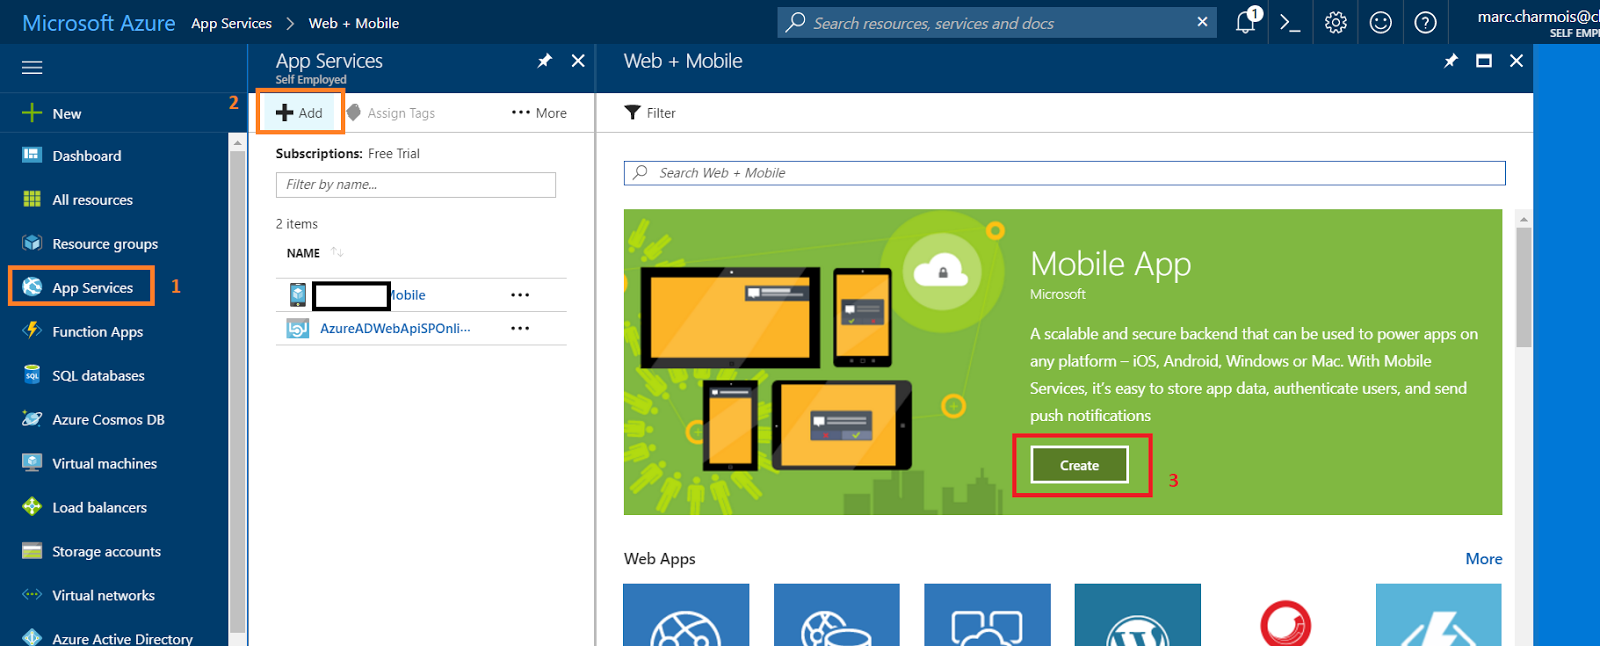Screen dimensions: 1600x646
Task: Select the first Web App globe tile
Action: pos(686,615)
